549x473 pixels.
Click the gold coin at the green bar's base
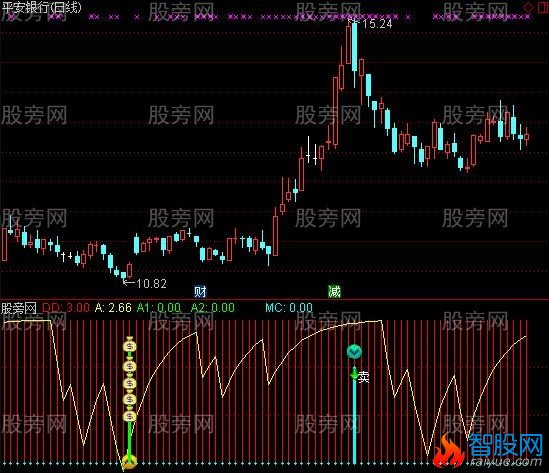click(130, 463)
